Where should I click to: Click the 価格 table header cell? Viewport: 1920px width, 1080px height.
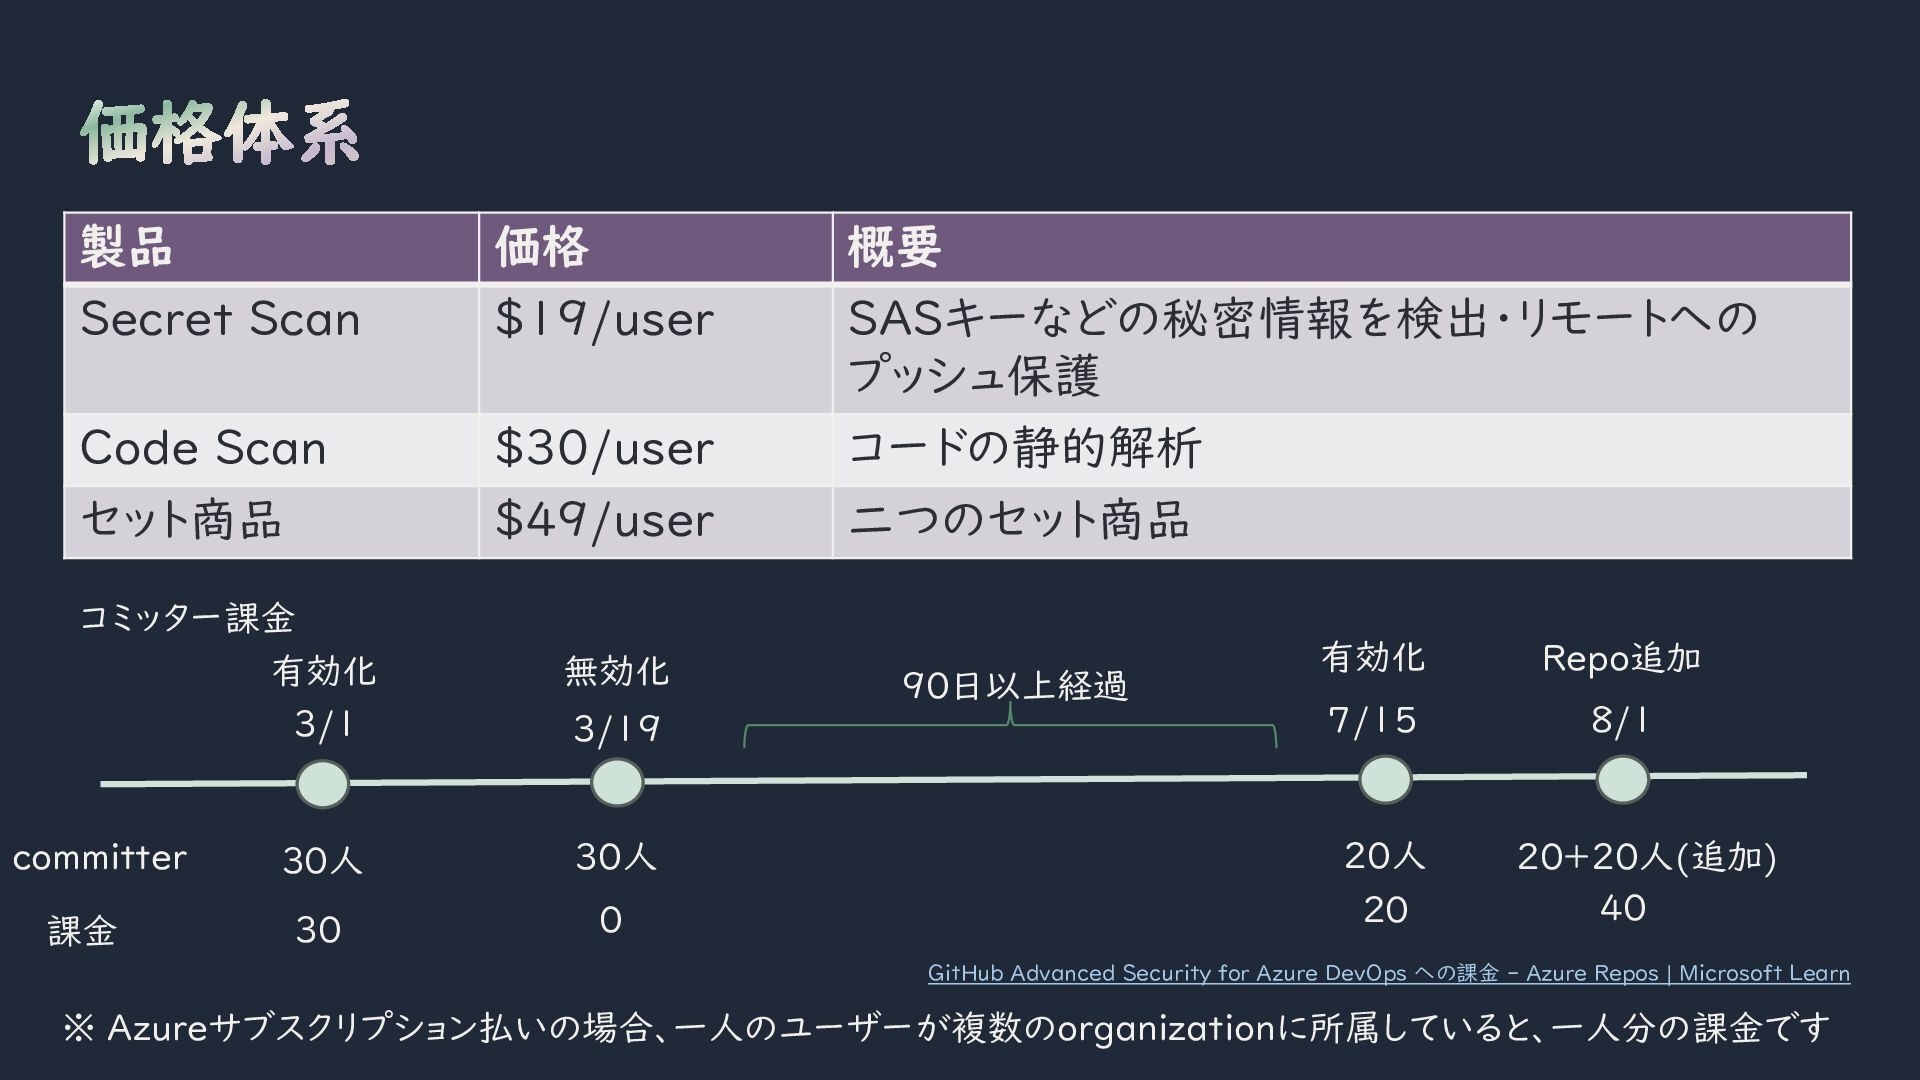tap(654, 247)
